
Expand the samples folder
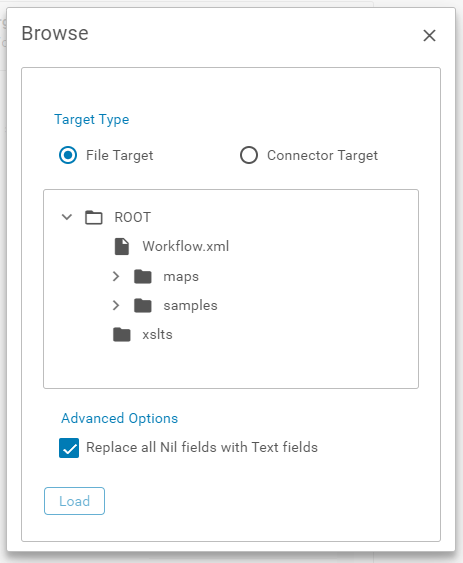[x=116, y=306]
